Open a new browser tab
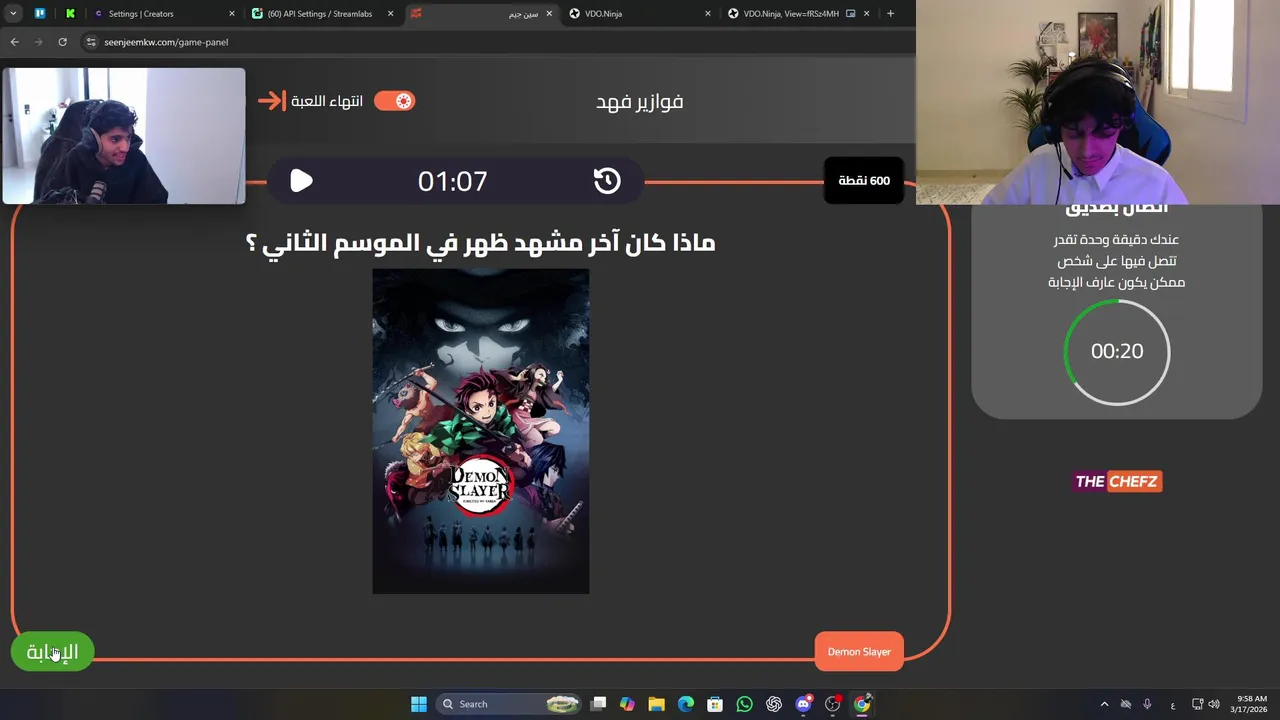This screenshot has height=720, width=1280. click(x=890, y=14)
